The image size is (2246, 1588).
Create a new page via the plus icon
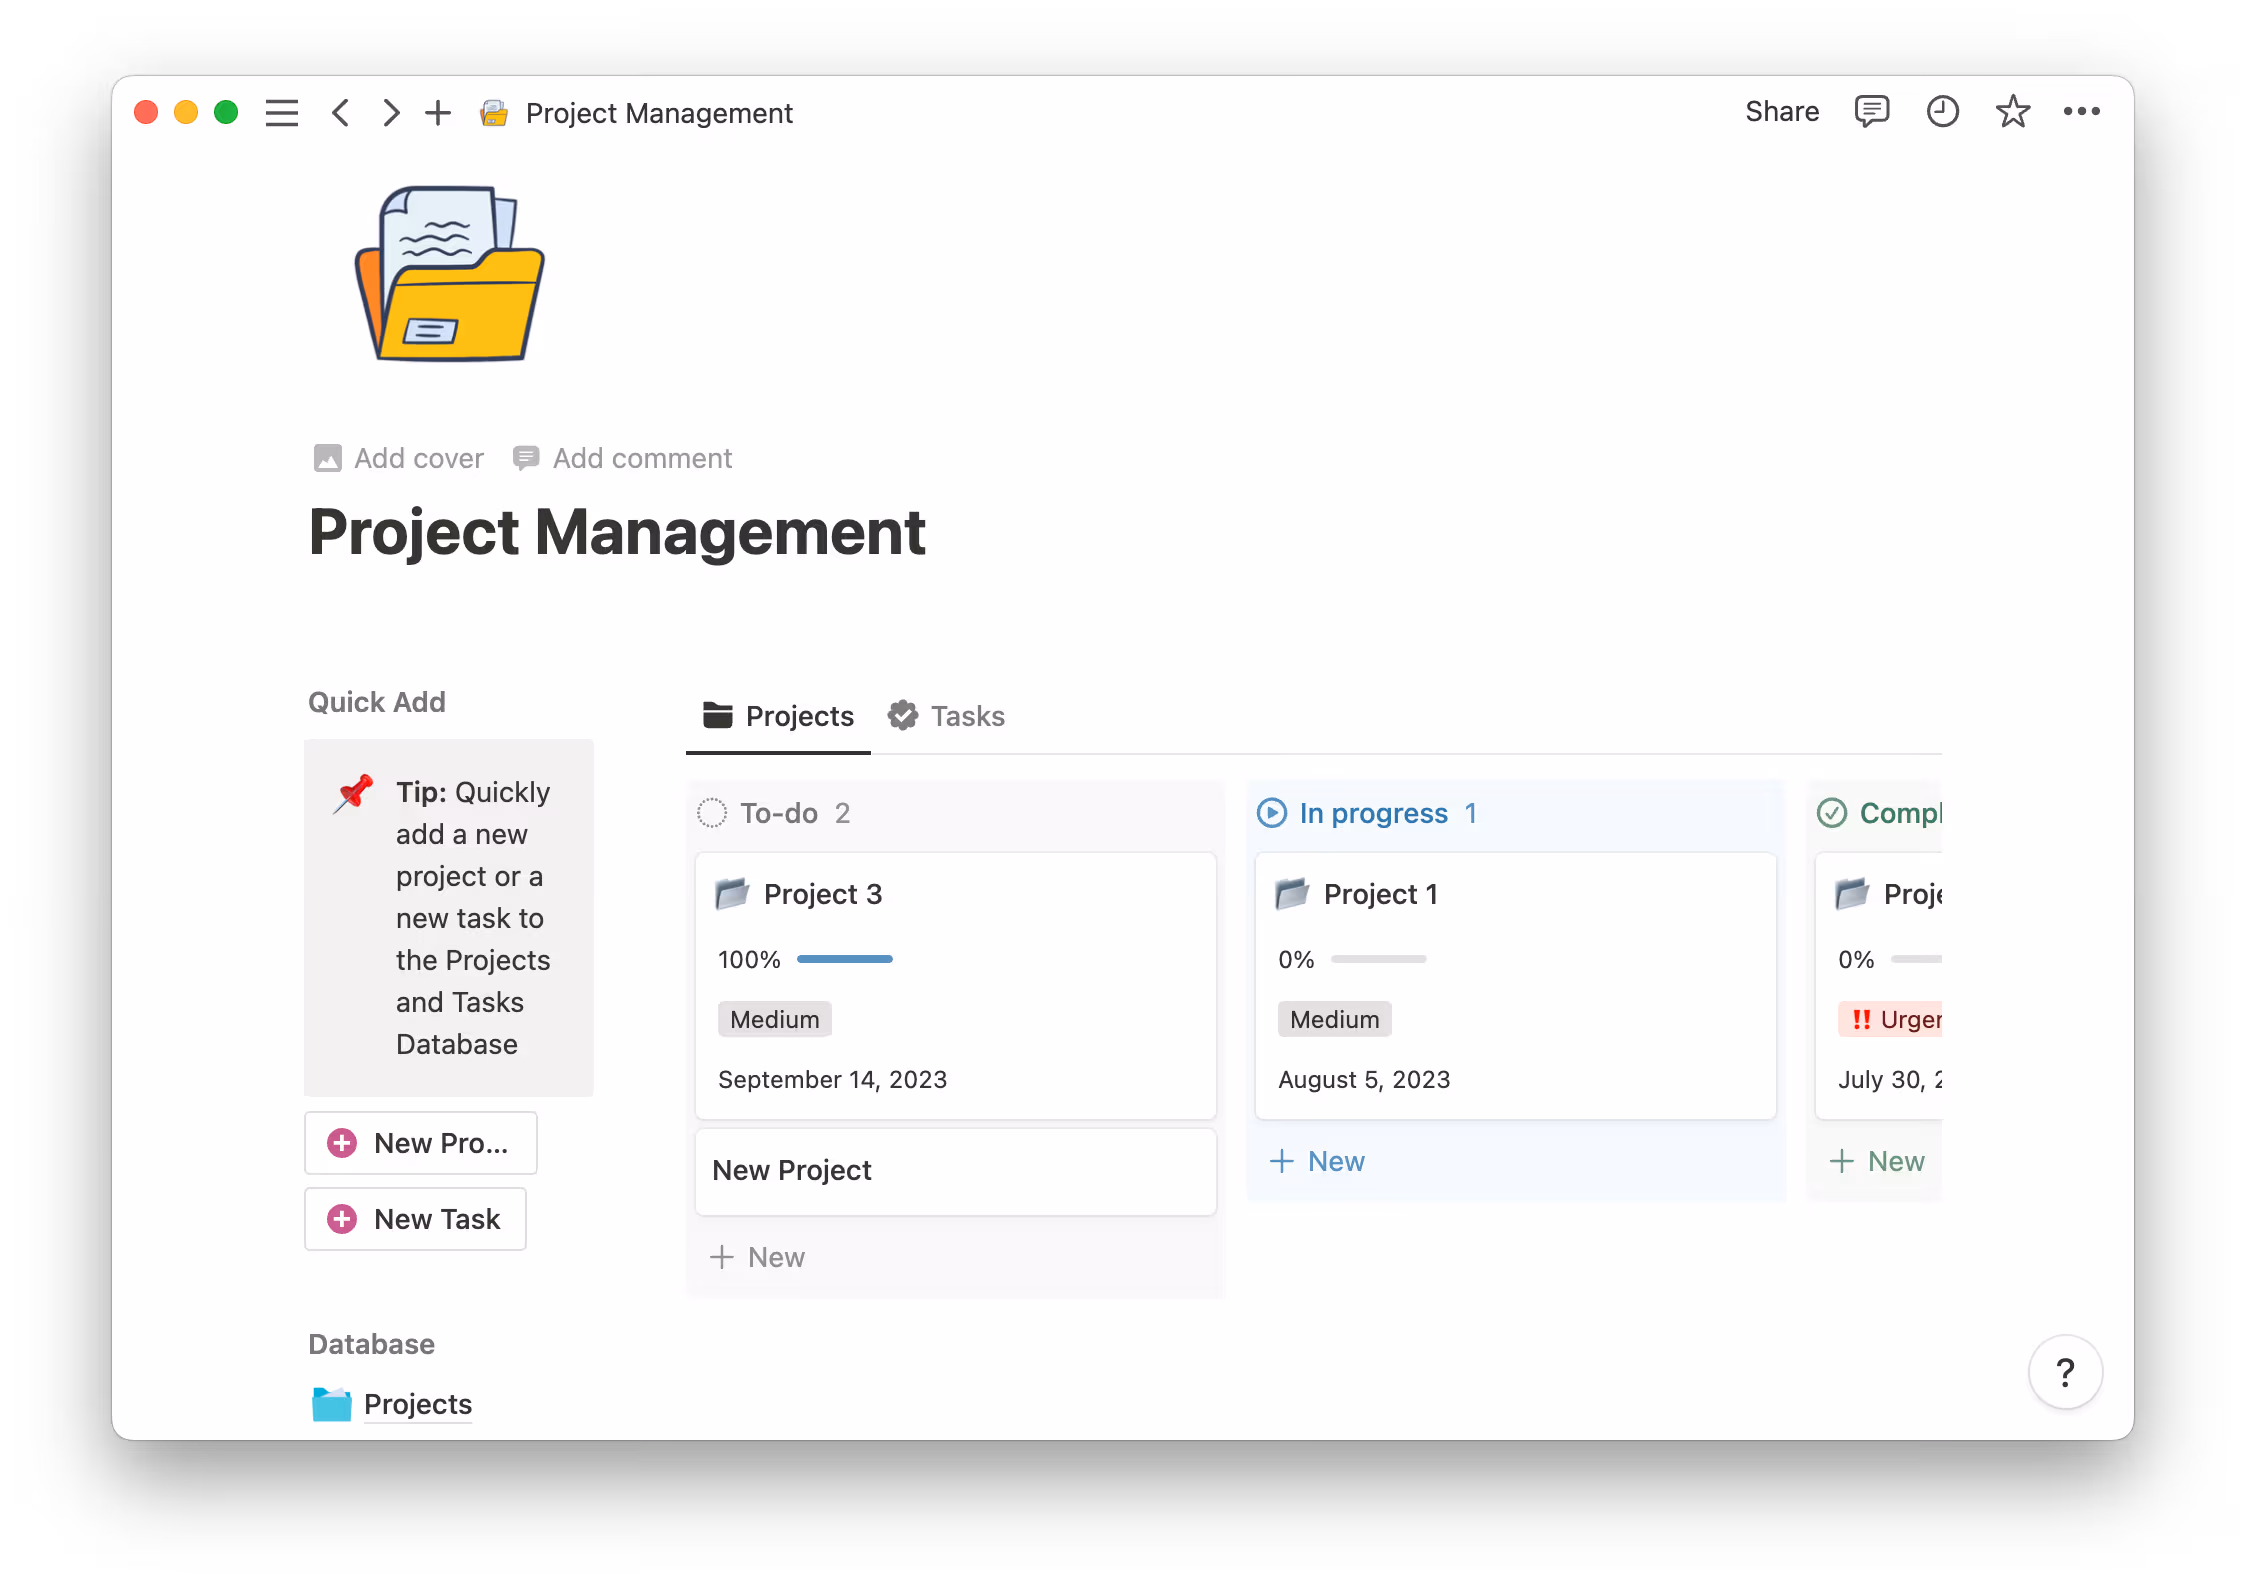(x=437, y=112)
